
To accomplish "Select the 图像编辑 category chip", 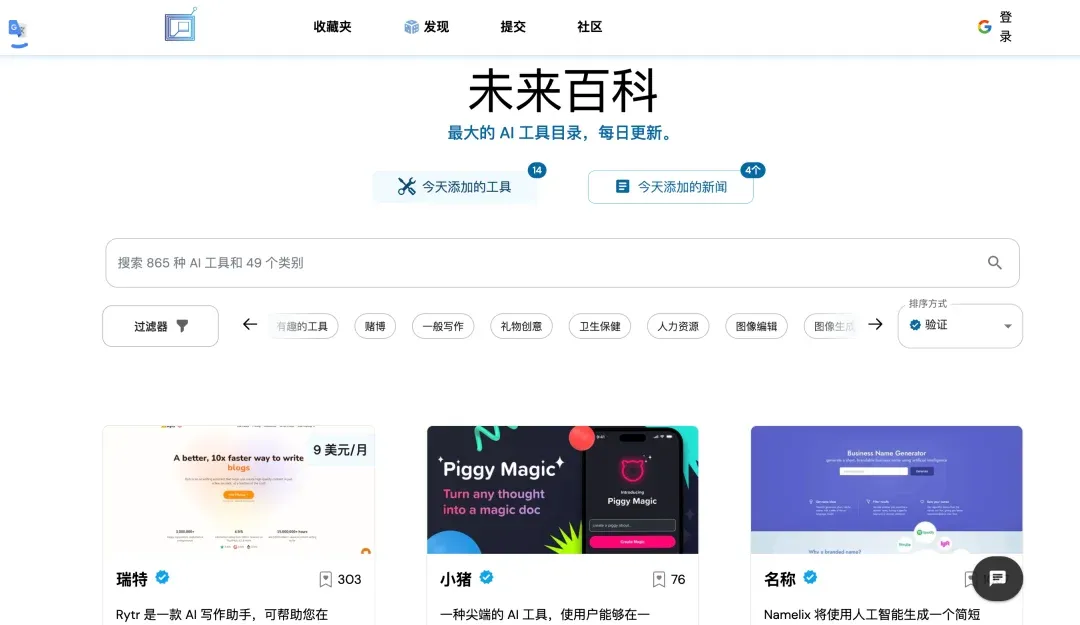I will point(756,326).
